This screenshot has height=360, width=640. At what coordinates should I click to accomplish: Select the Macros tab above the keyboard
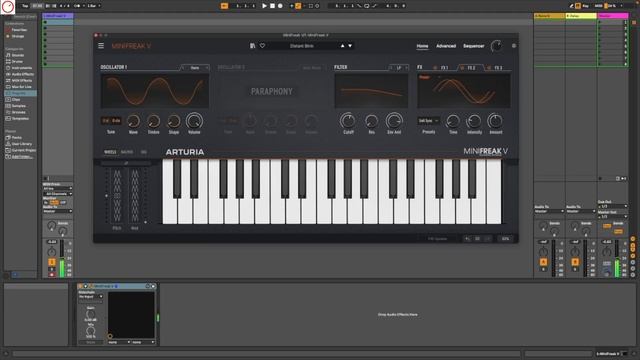click(127, 152)
